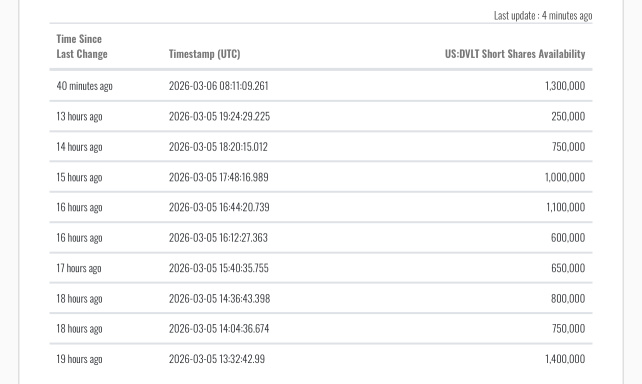Select the 1,300,000 availability value
The width and height of the screenshot is (642, 384).
(565, 86)
